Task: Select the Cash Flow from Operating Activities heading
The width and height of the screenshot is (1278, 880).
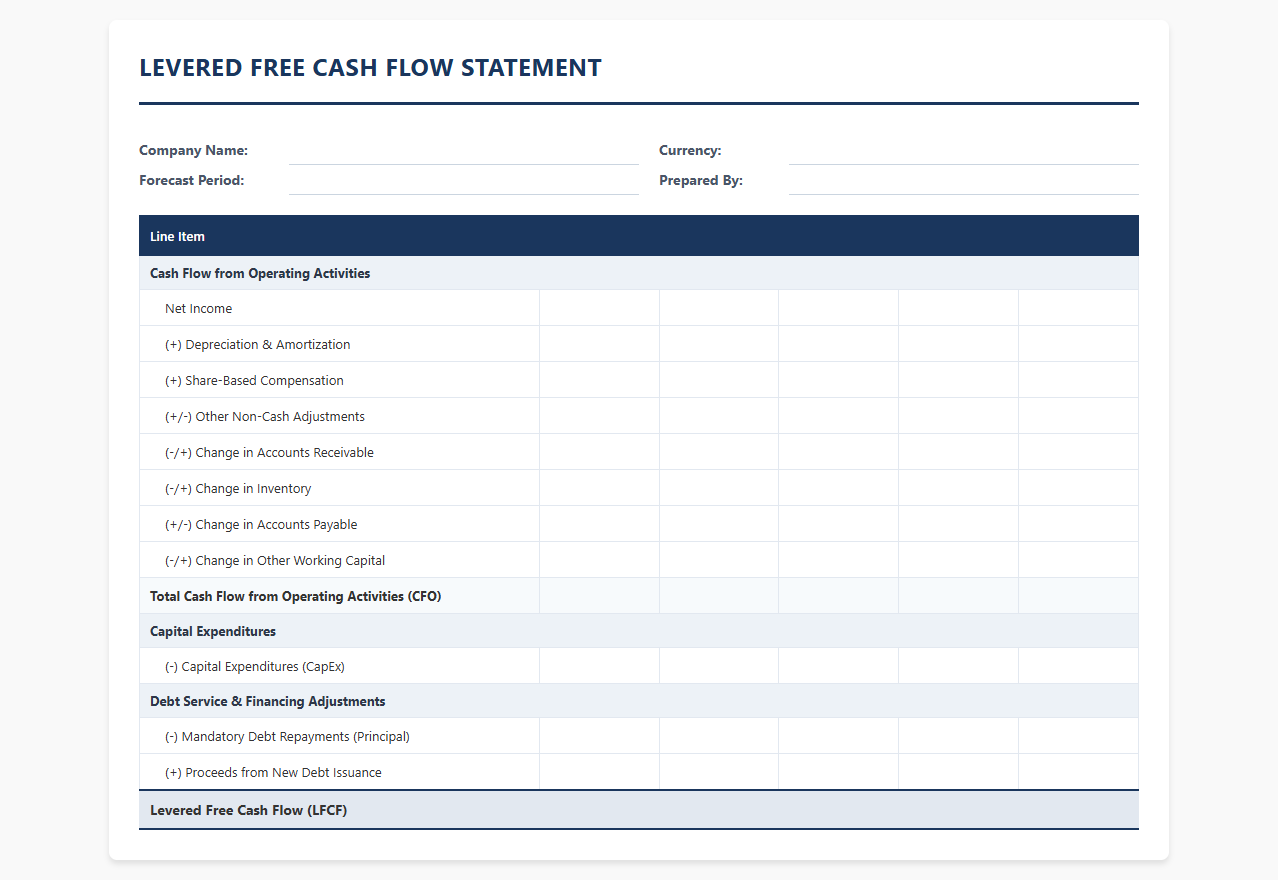Action: click(260, 273)
